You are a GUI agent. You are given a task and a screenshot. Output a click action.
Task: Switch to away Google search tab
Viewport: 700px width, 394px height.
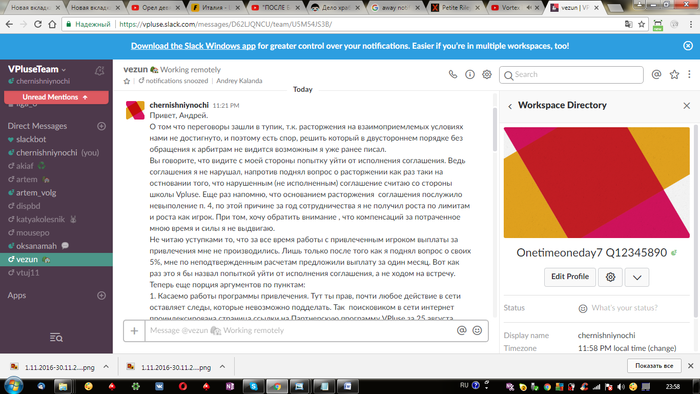pyautogui.click(x=394, y=8)
